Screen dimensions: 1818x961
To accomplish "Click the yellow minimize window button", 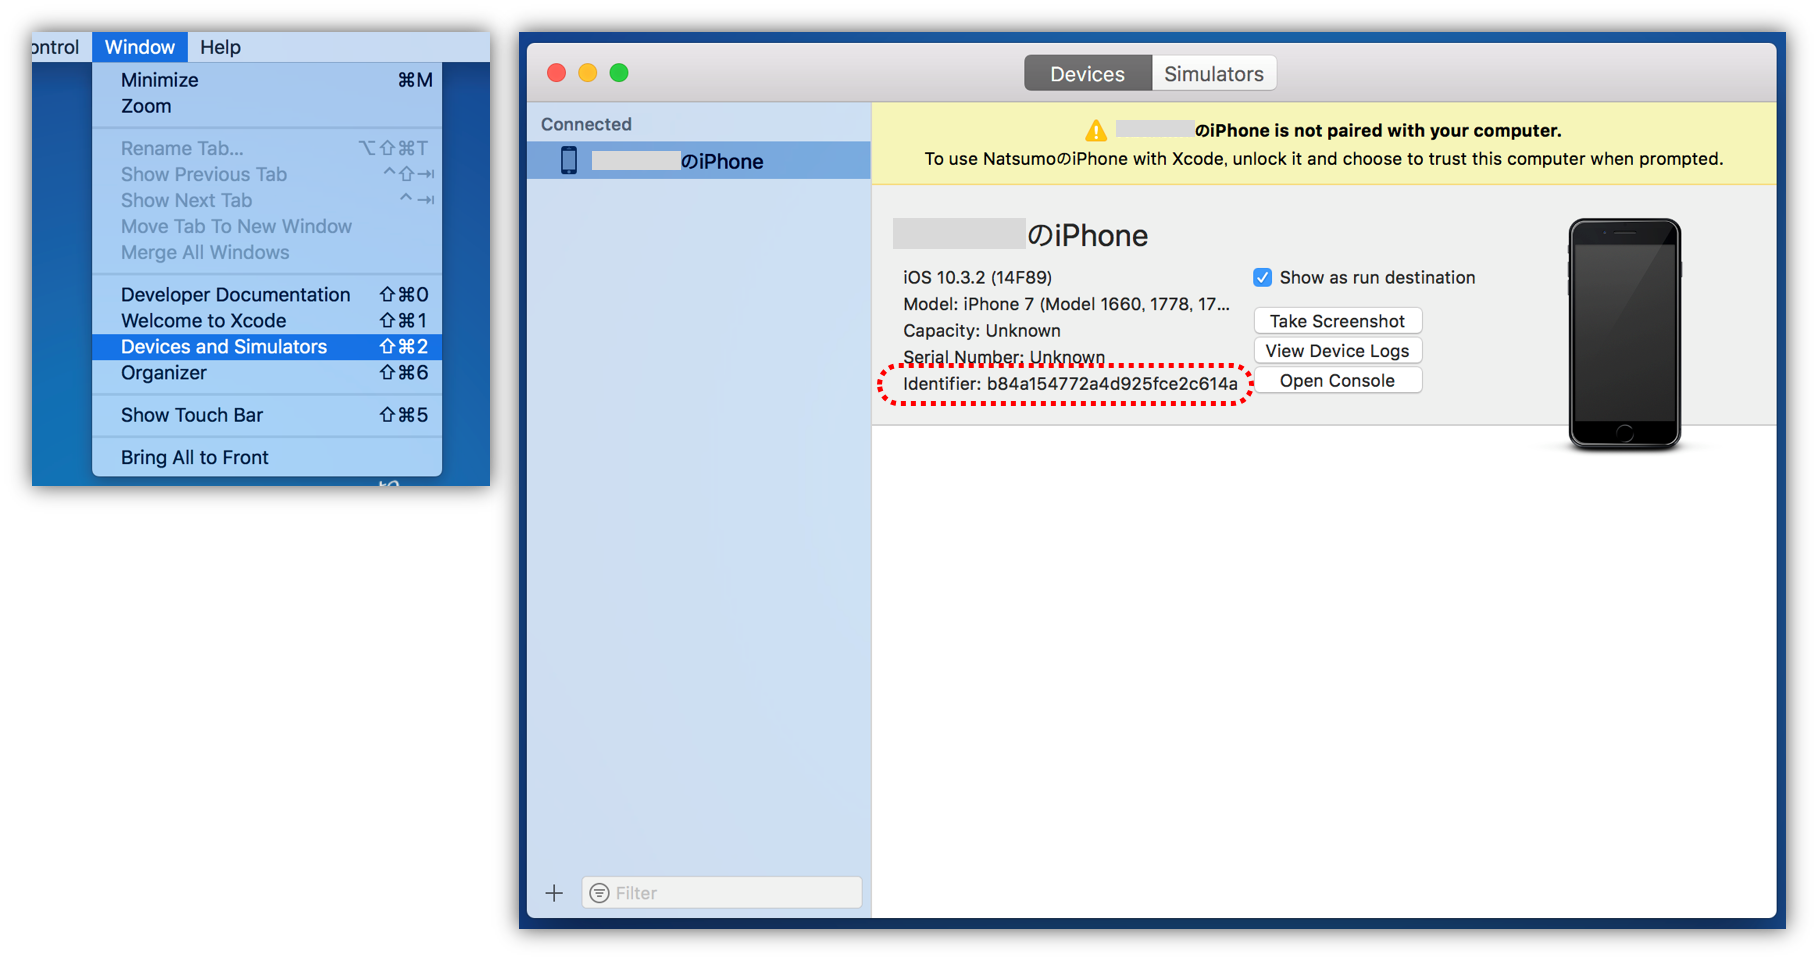I will pos(588,73).
